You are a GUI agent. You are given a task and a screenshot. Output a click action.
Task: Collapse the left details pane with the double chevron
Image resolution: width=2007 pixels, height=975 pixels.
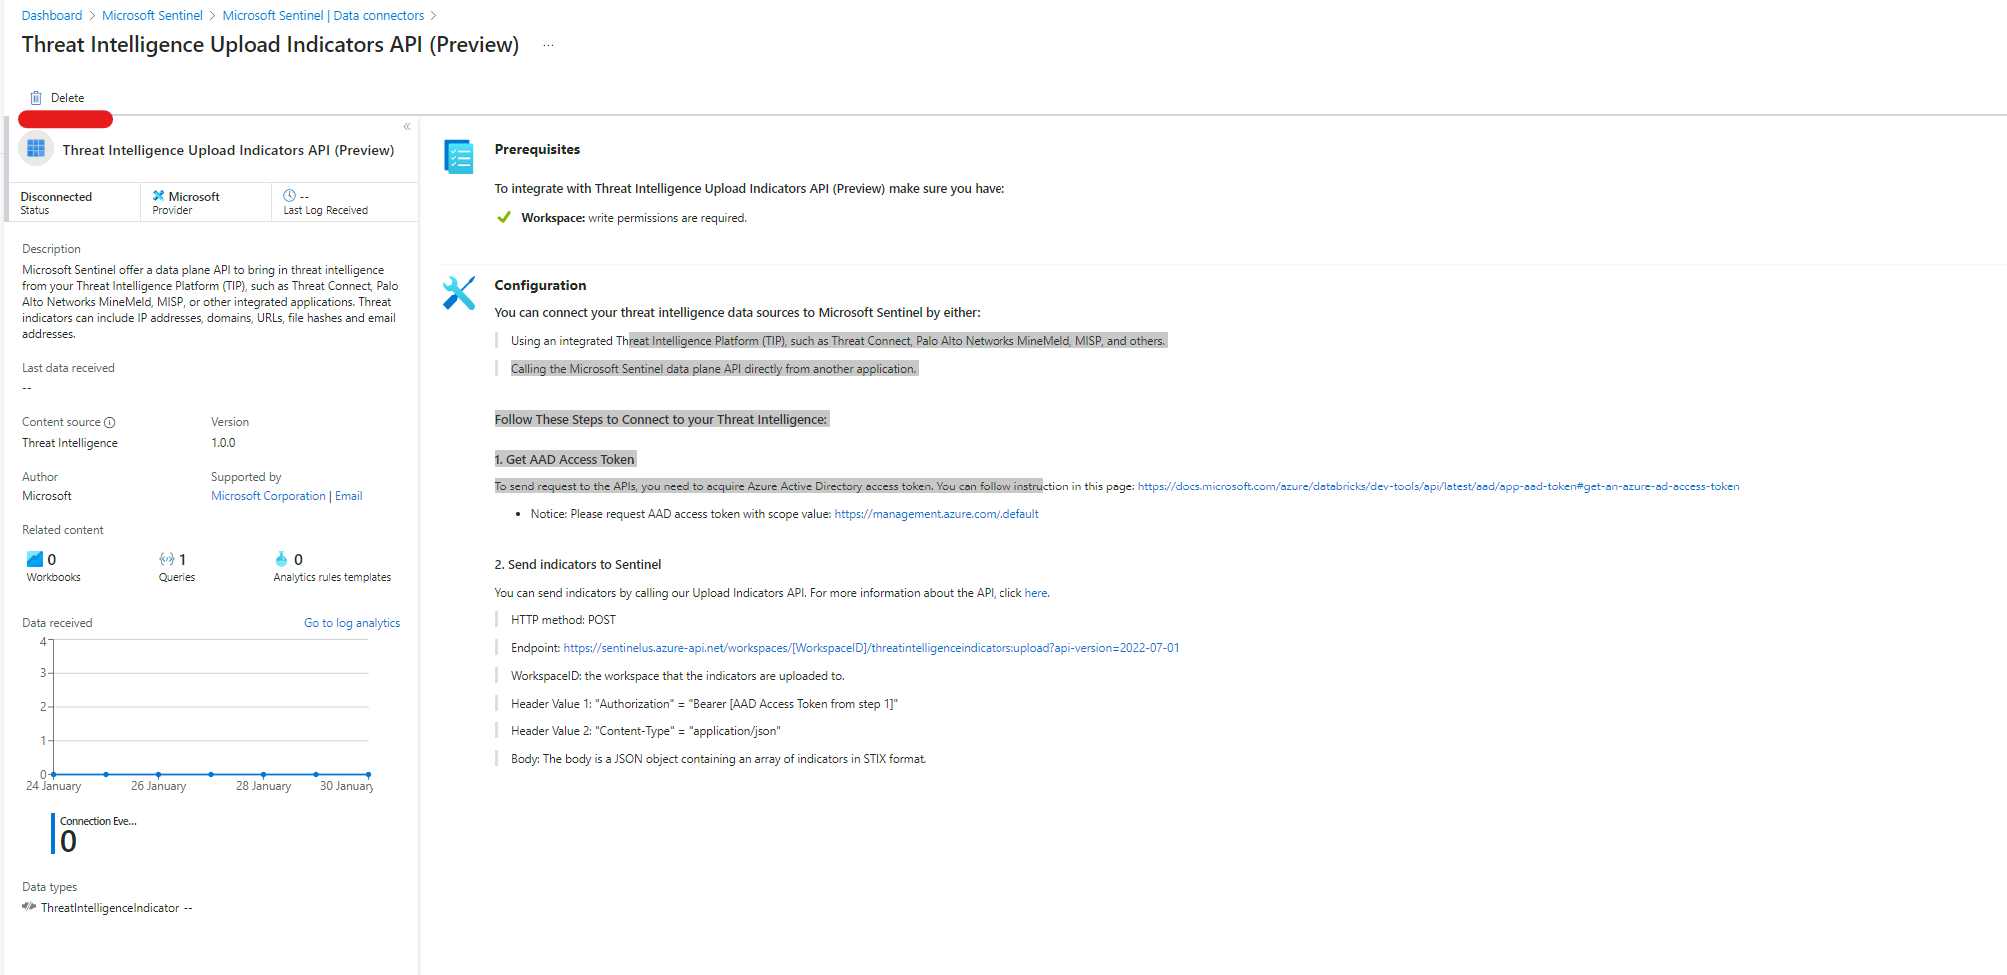coord(407,127)
